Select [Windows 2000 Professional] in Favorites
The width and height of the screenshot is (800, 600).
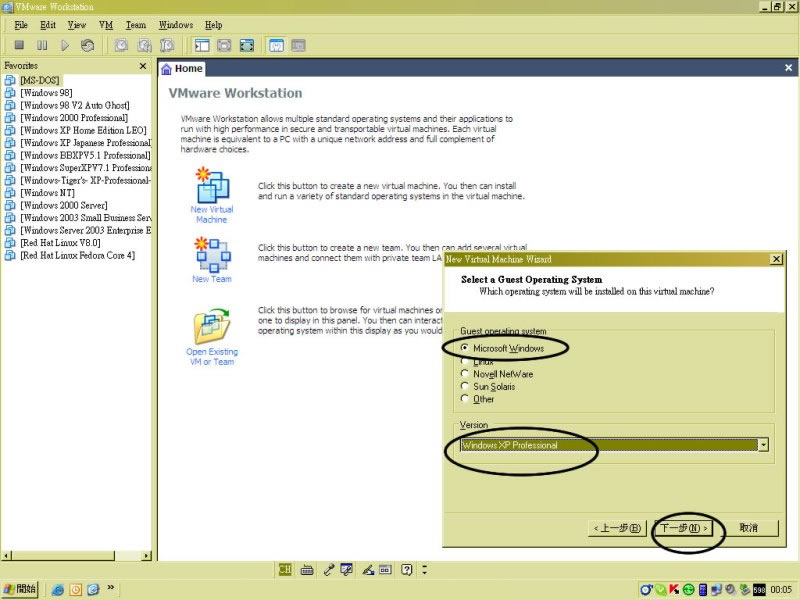coord(74,117)
